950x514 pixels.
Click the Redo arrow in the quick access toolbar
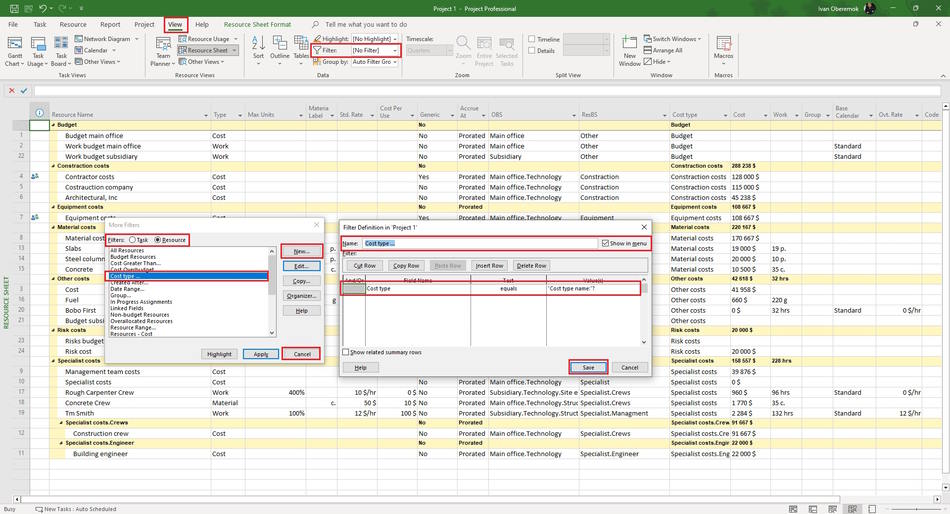[64, 8]
